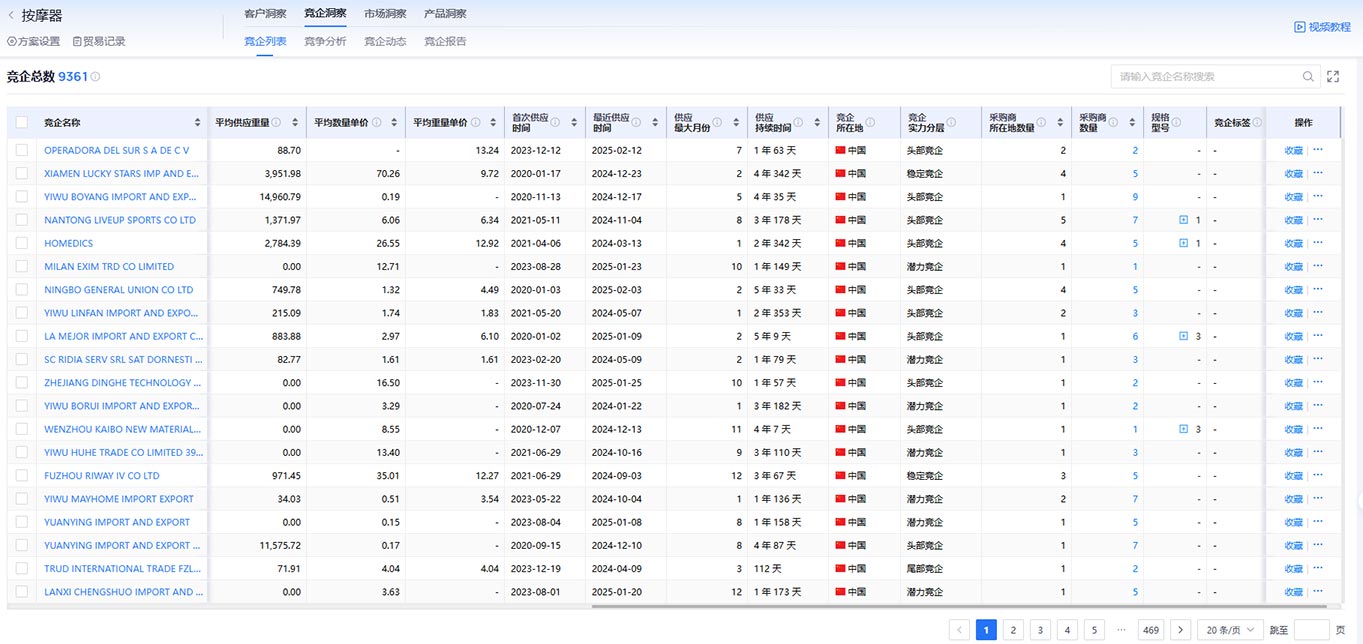The height and width of the screenshot is (644, 1363).
Task: Check the TRUD INTERNATIONAL TRADE row
Action: 22,568
